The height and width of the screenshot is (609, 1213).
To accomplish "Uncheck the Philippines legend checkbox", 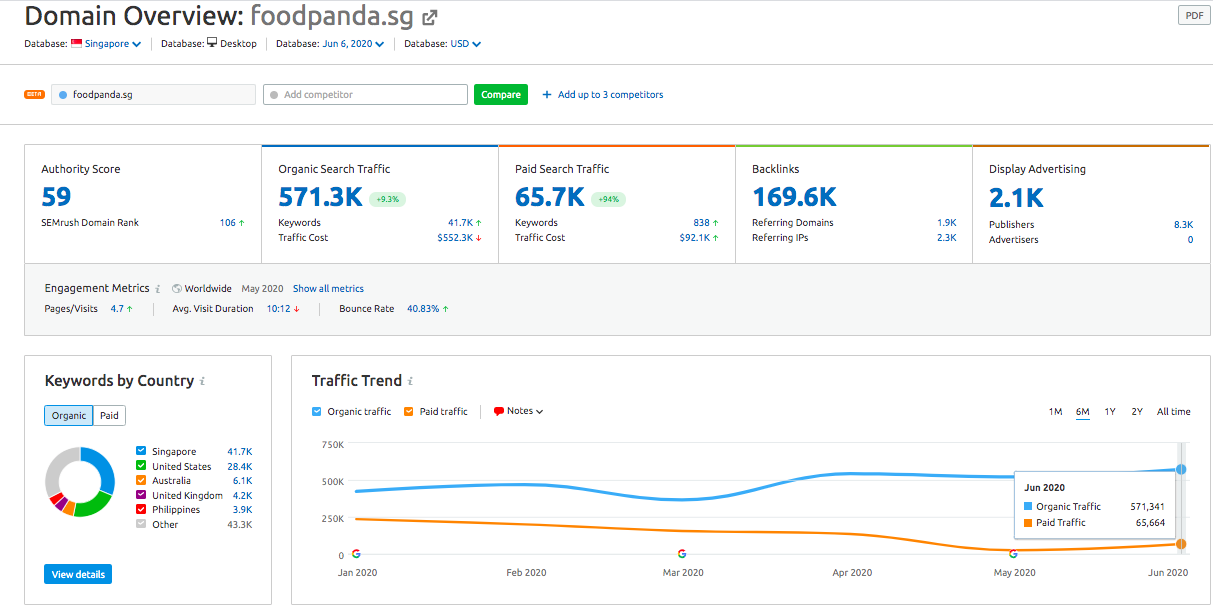I will 141,509.
